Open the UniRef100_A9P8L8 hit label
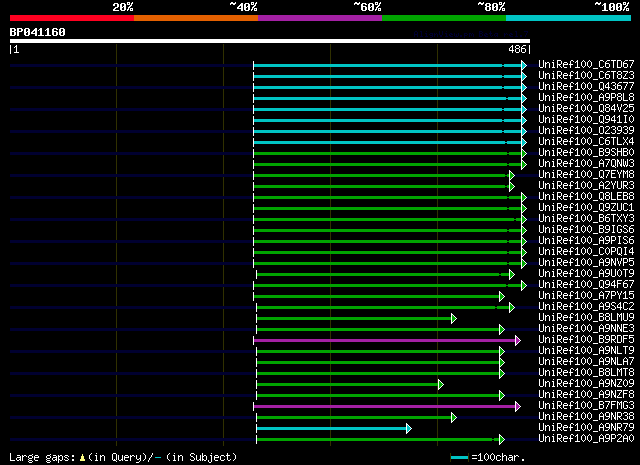 [586, 97]
